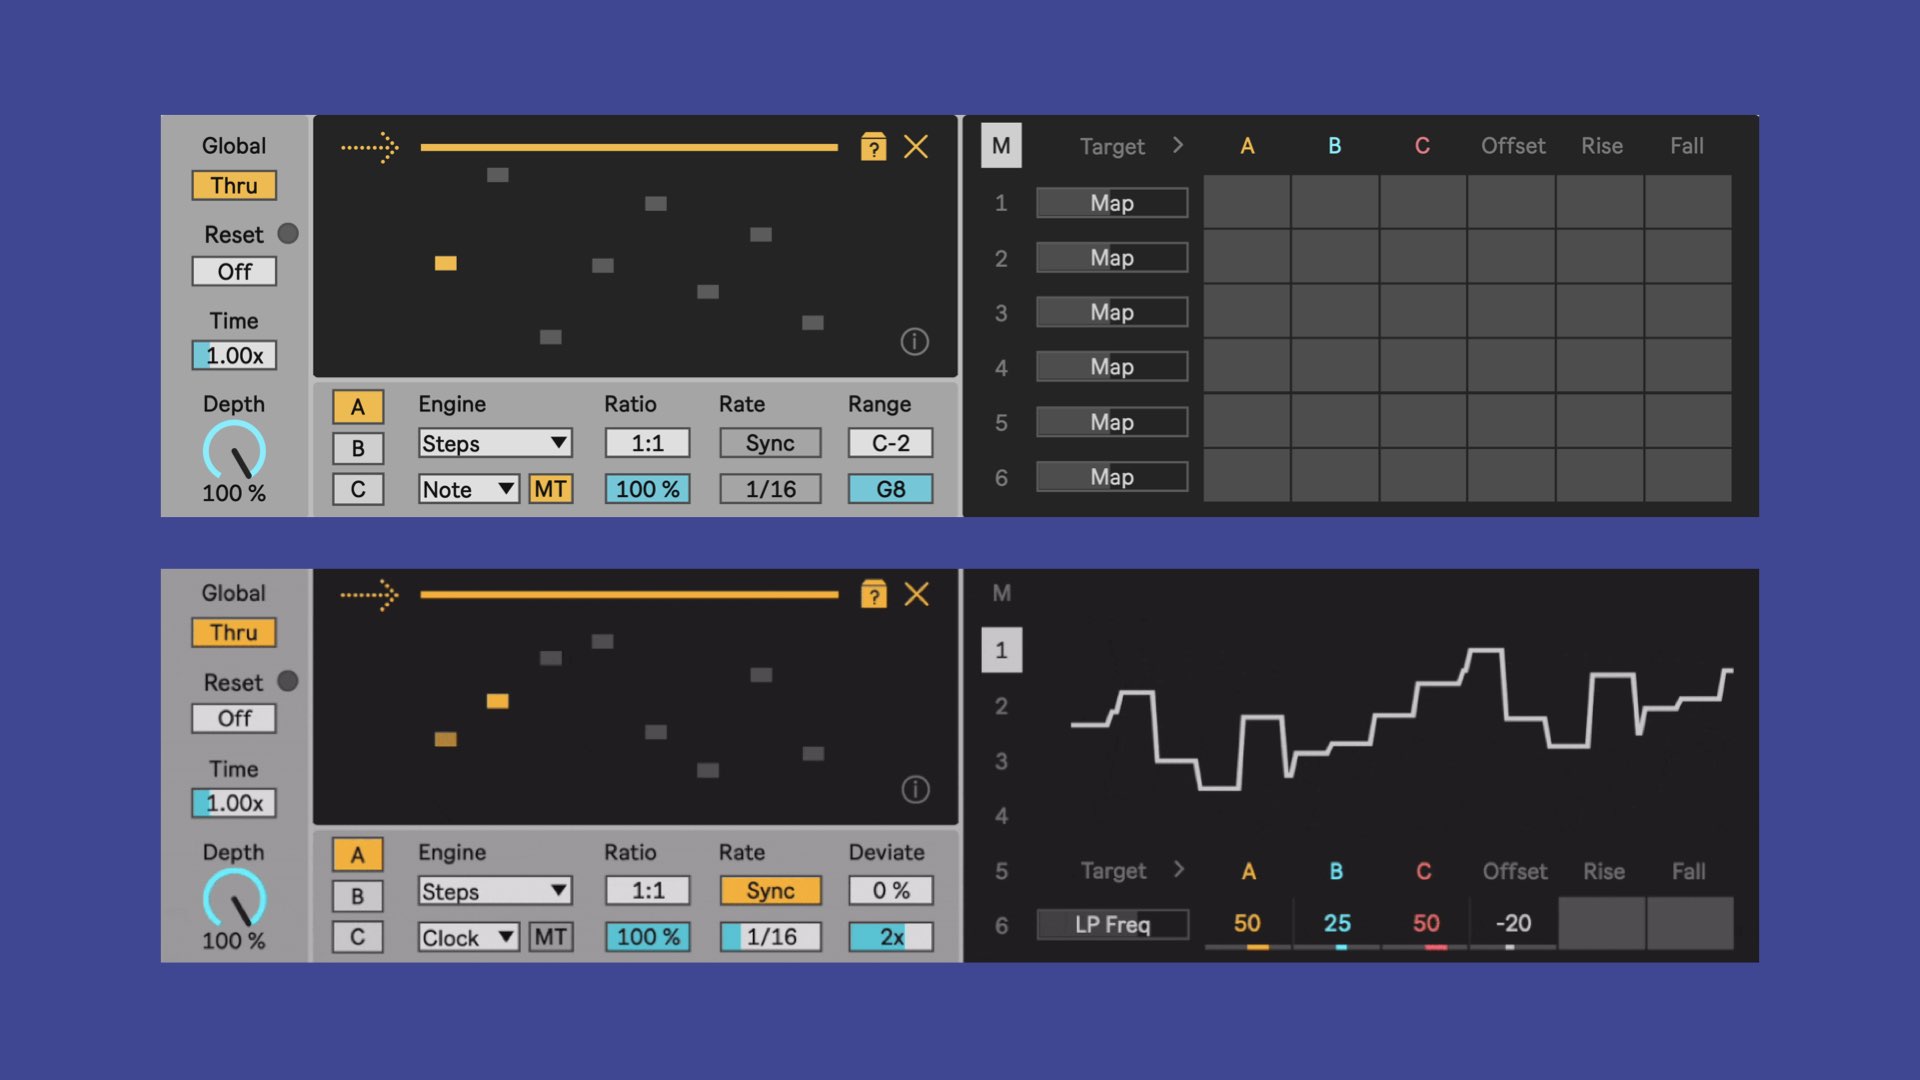The width and height of the screenshot is (1920, 1080).
Task: Switch to lane B on the top sequencer
Action: point(357,448)
